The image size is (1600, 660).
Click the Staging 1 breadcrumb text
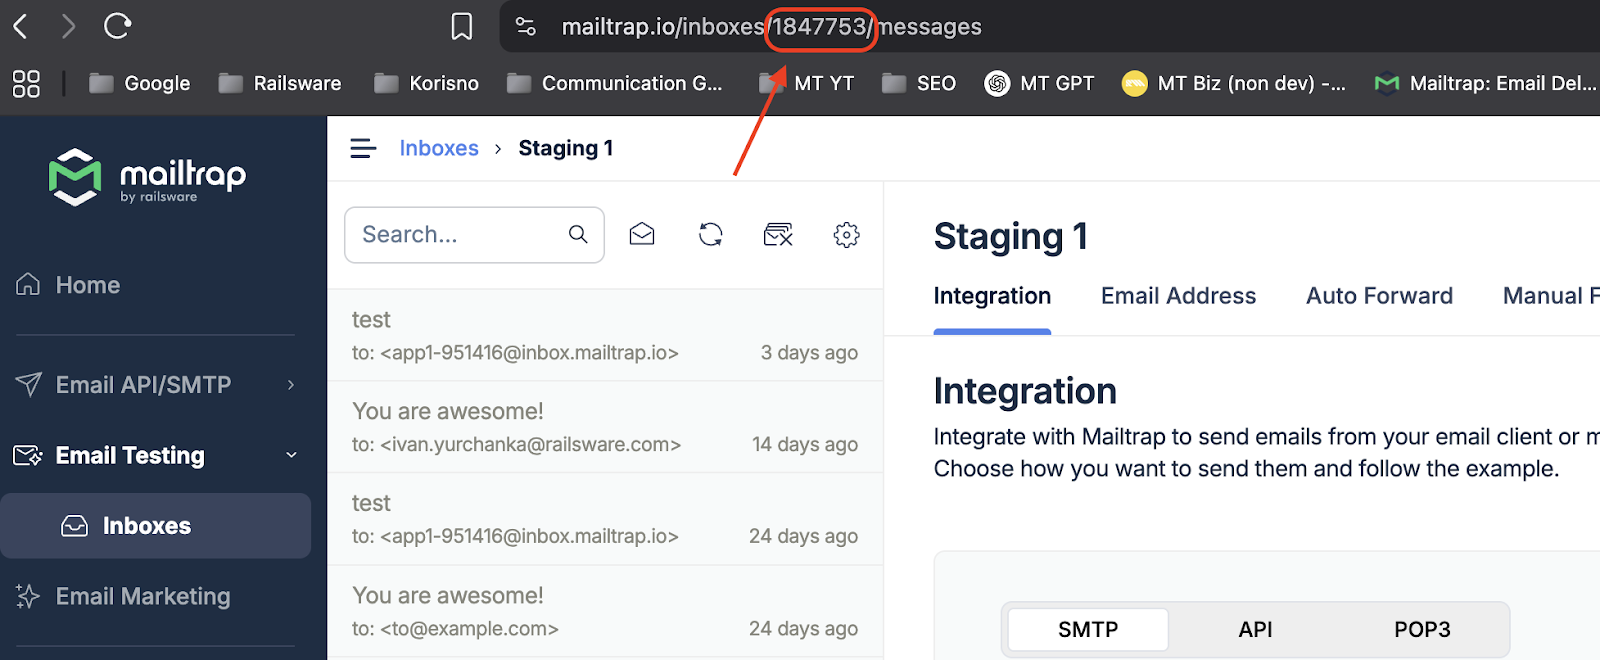pyautogui.click(x=566, y=148)
